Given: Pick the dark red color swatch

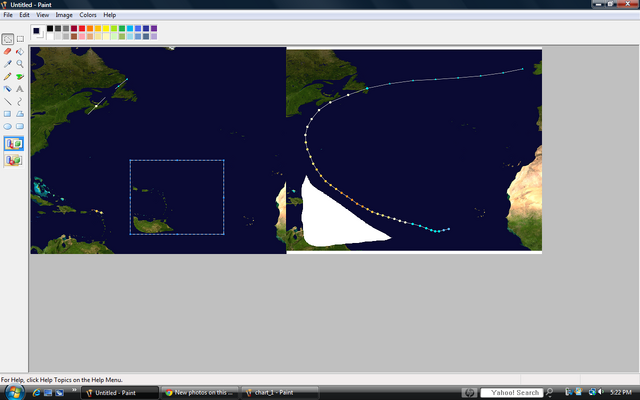Looking at the screenshot, I should click(x=74, y=28).
